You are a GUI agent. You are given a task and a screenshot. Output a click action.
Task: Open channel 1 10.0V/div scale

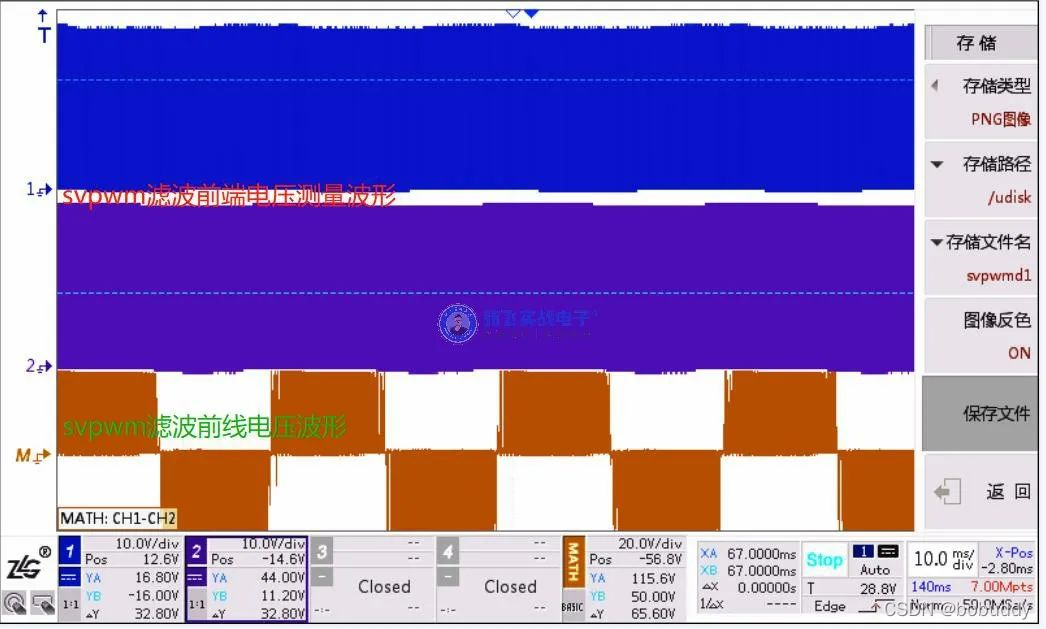(x=147, y=544)
